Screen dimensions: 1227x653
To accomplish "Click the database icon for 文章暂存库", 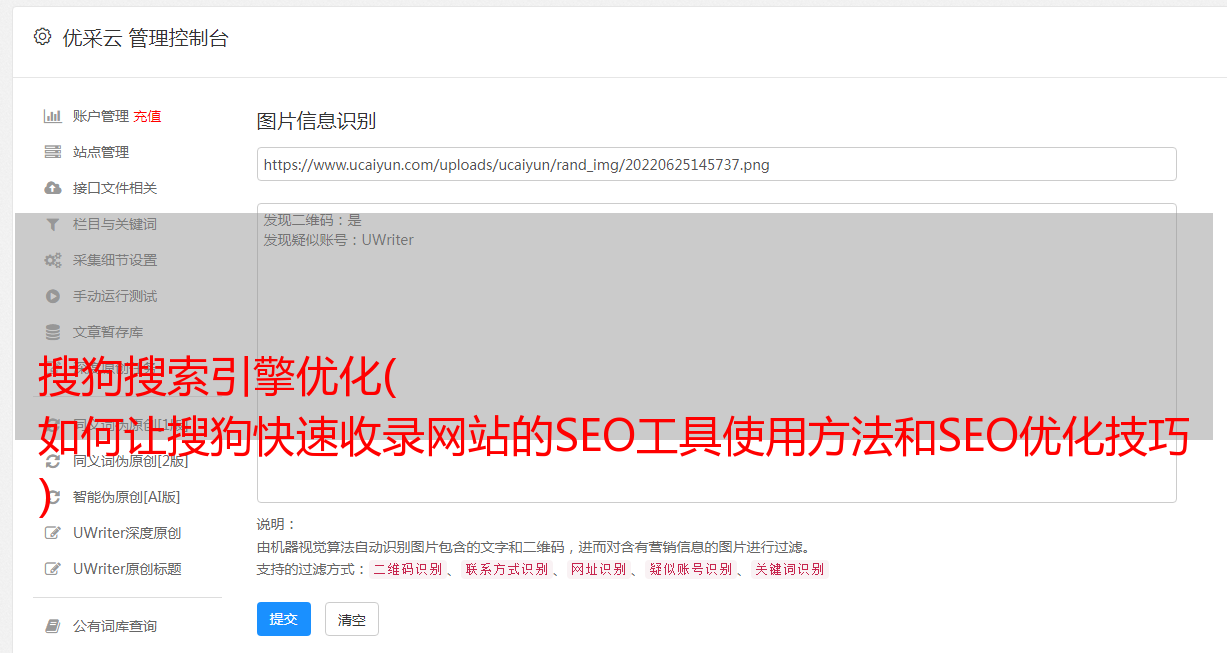I will (53, 332).
